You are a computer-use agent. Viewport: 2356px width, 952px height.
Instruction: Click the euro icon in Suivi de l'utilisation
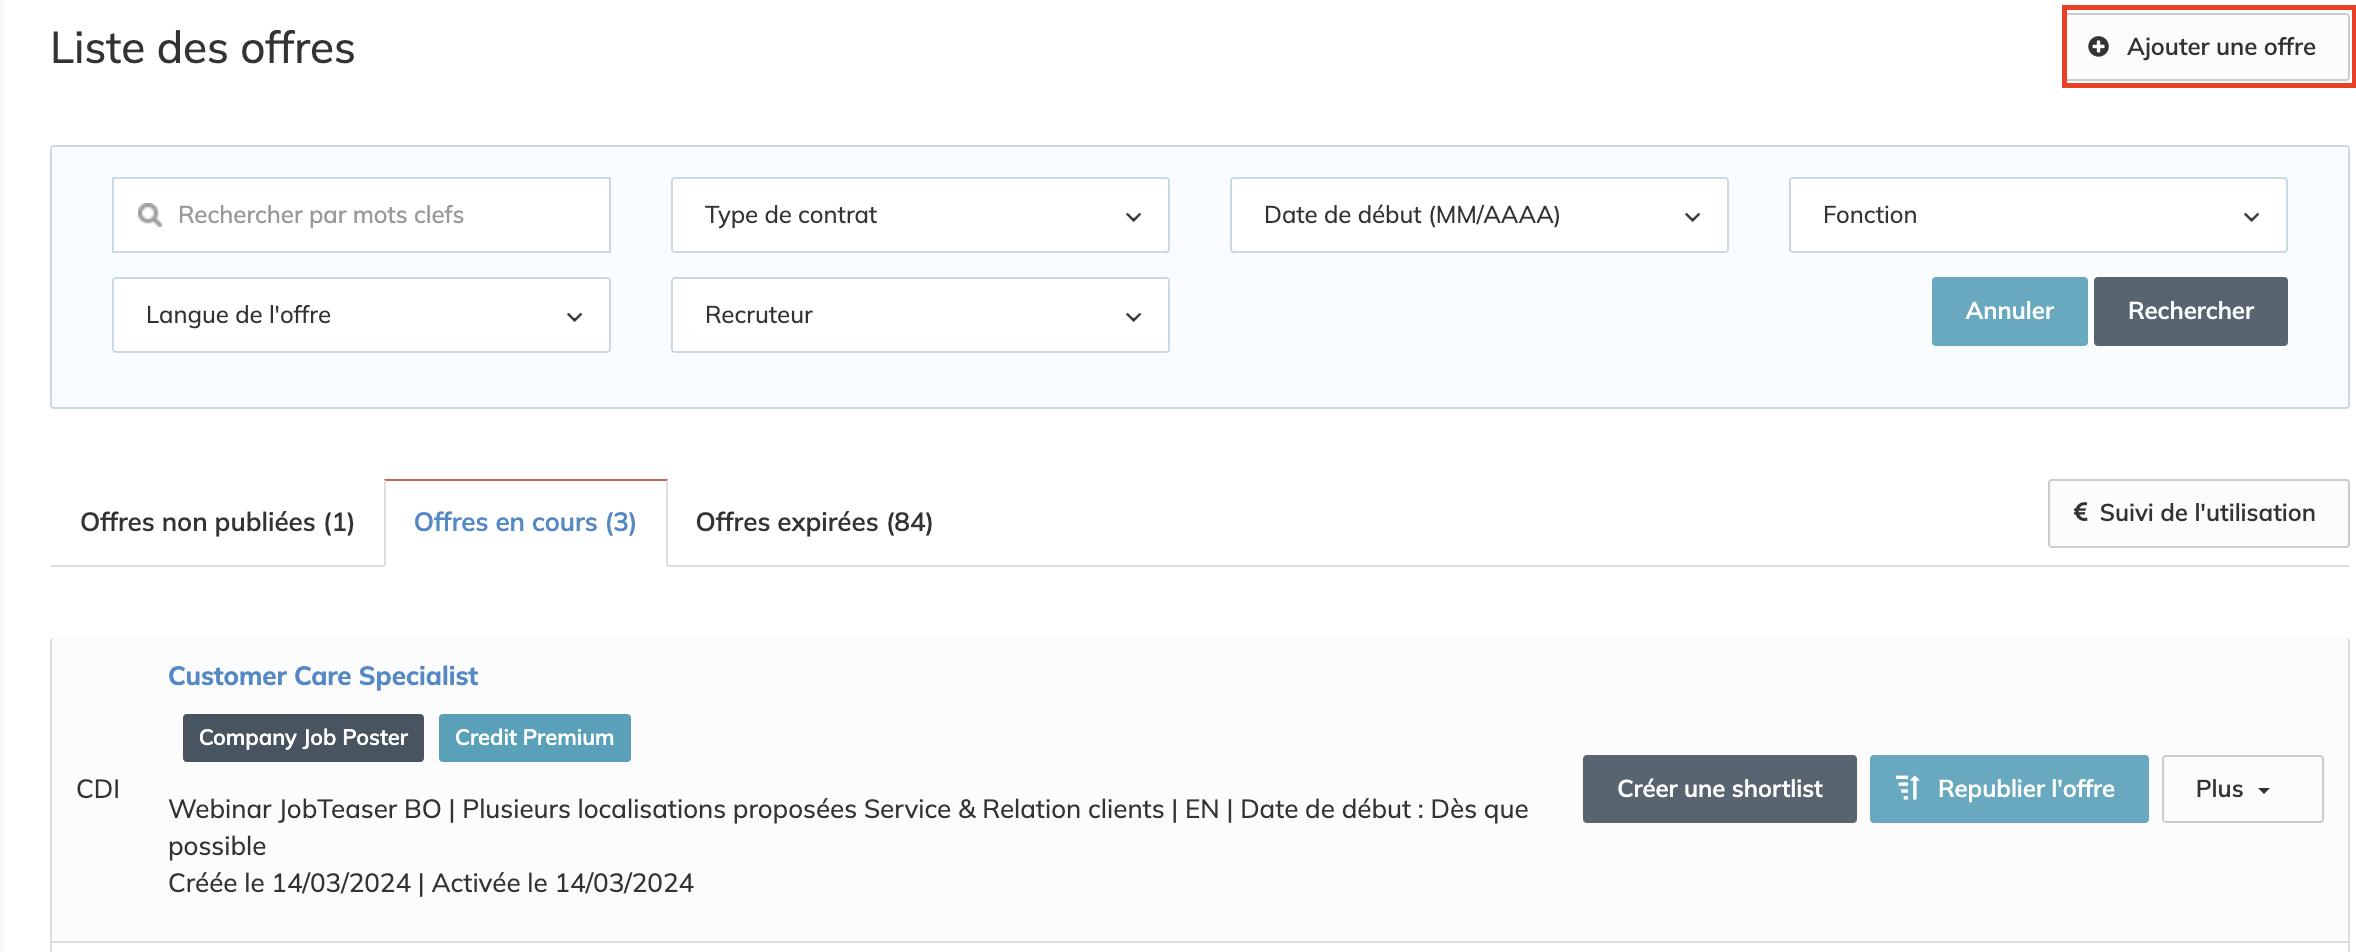pyautogui.click(x=2081, y=513)
